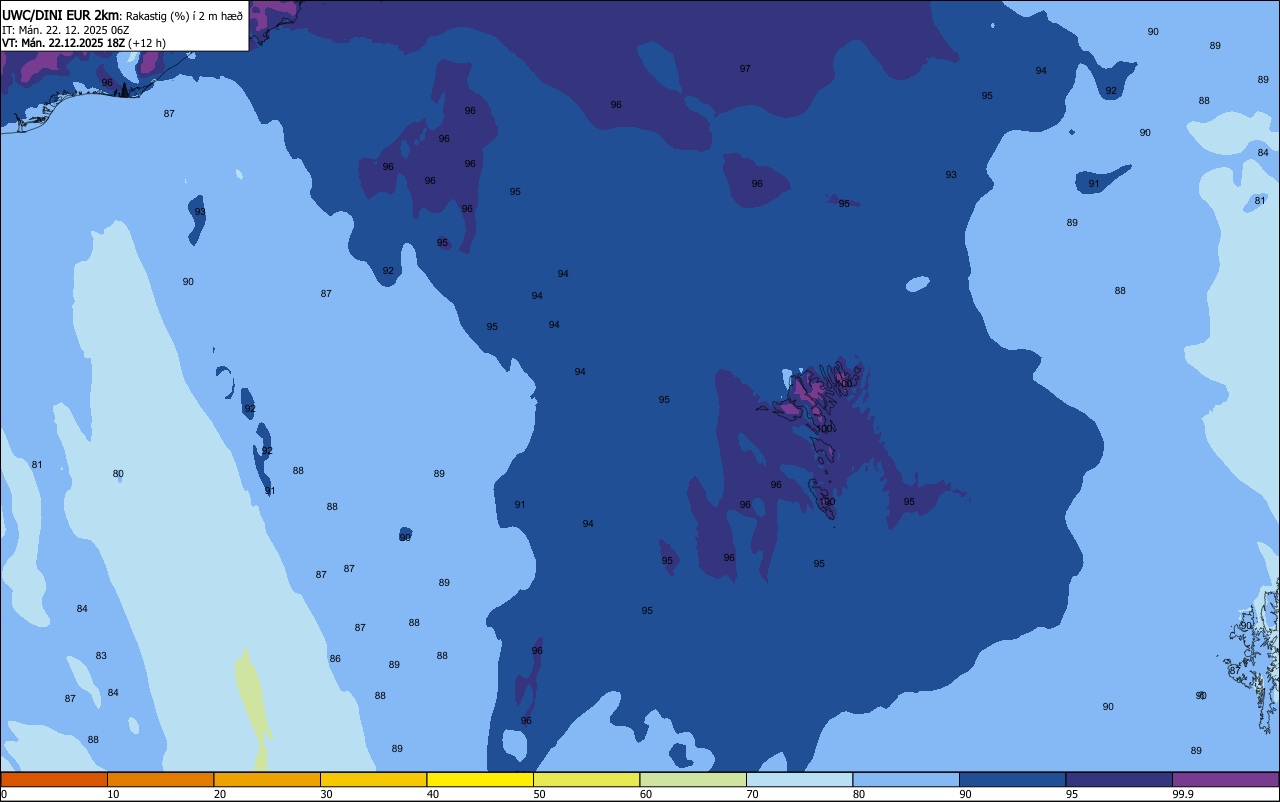Pick the 50–60 pale yellow-green legend block
The height and width of the screenshot is (802, 1280).
coord(586,779)
